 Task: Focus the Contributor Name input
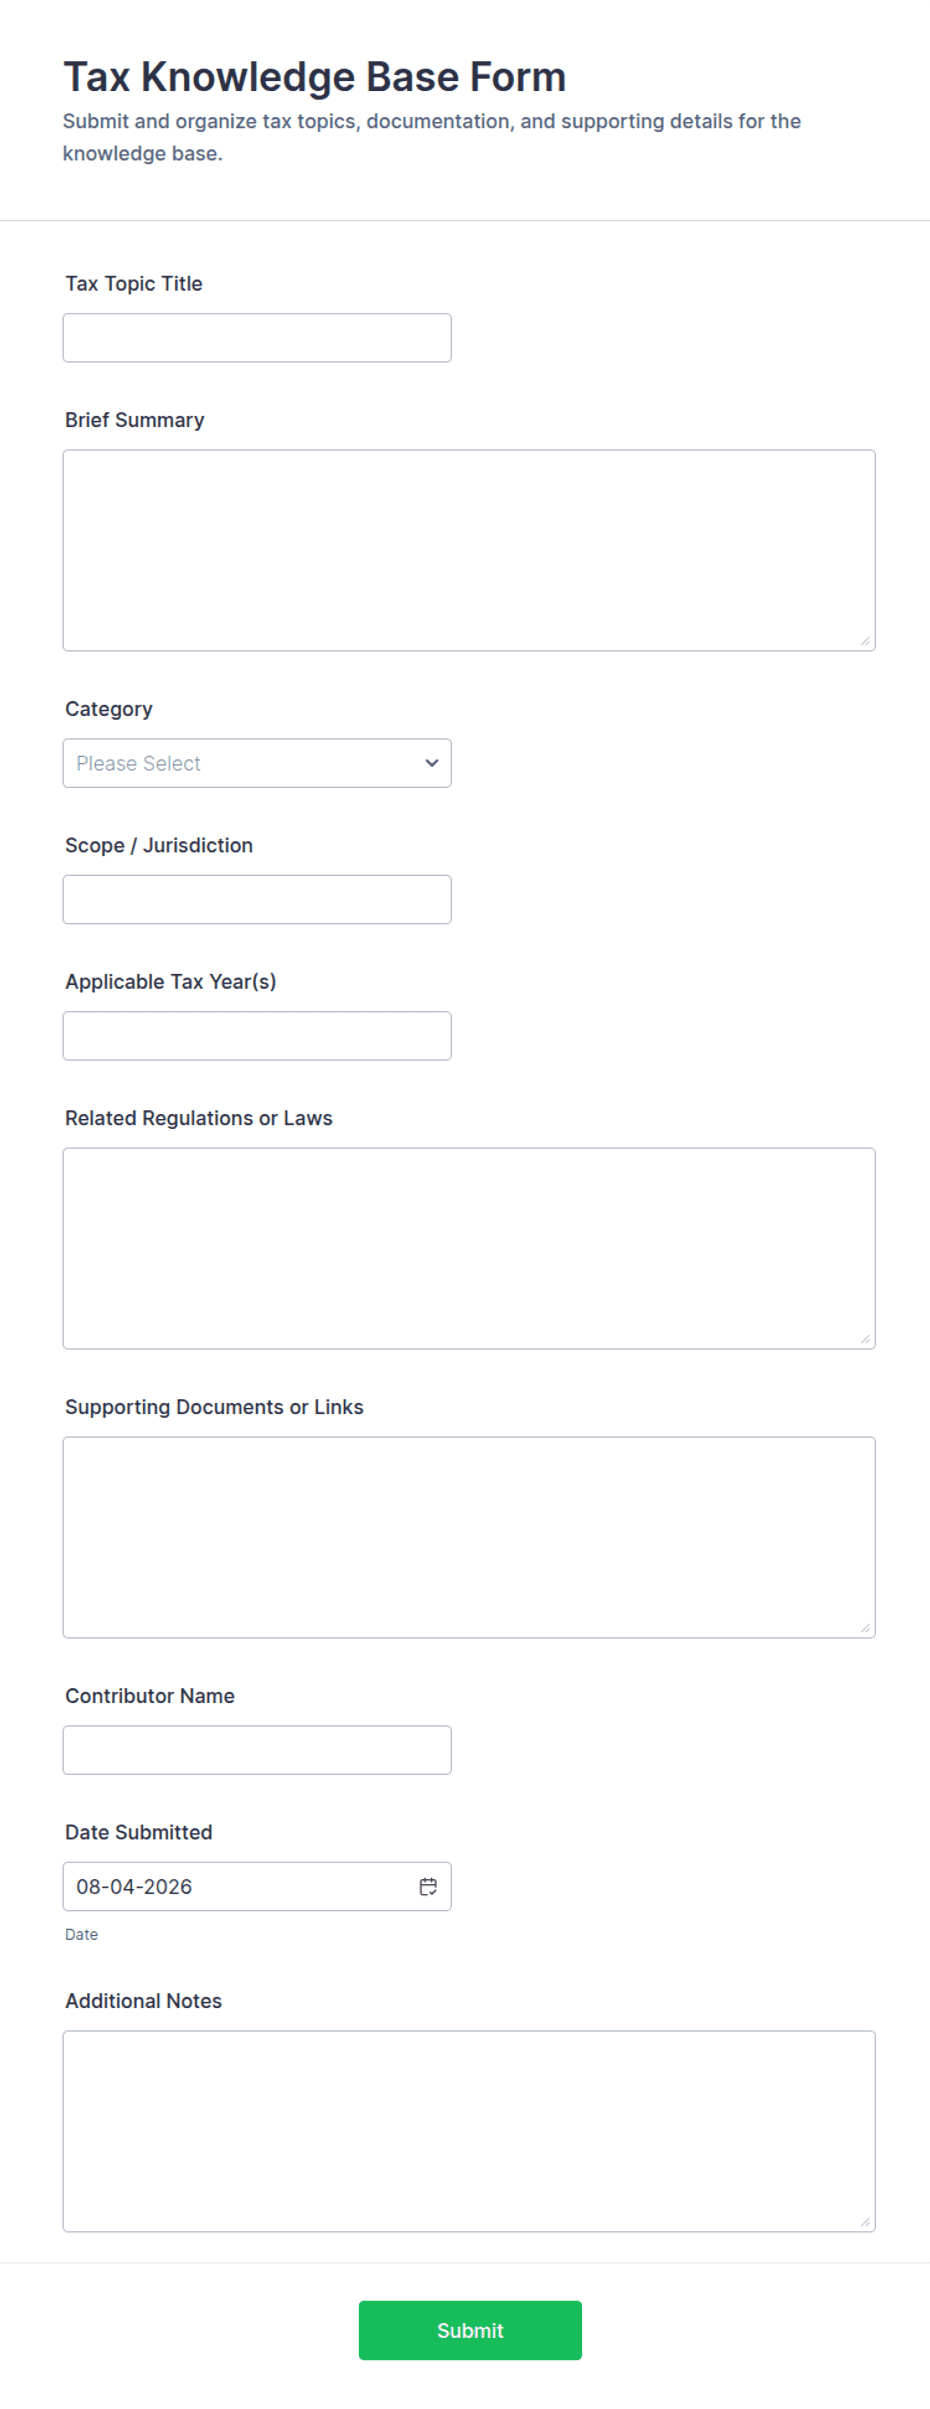(257, 1750)
